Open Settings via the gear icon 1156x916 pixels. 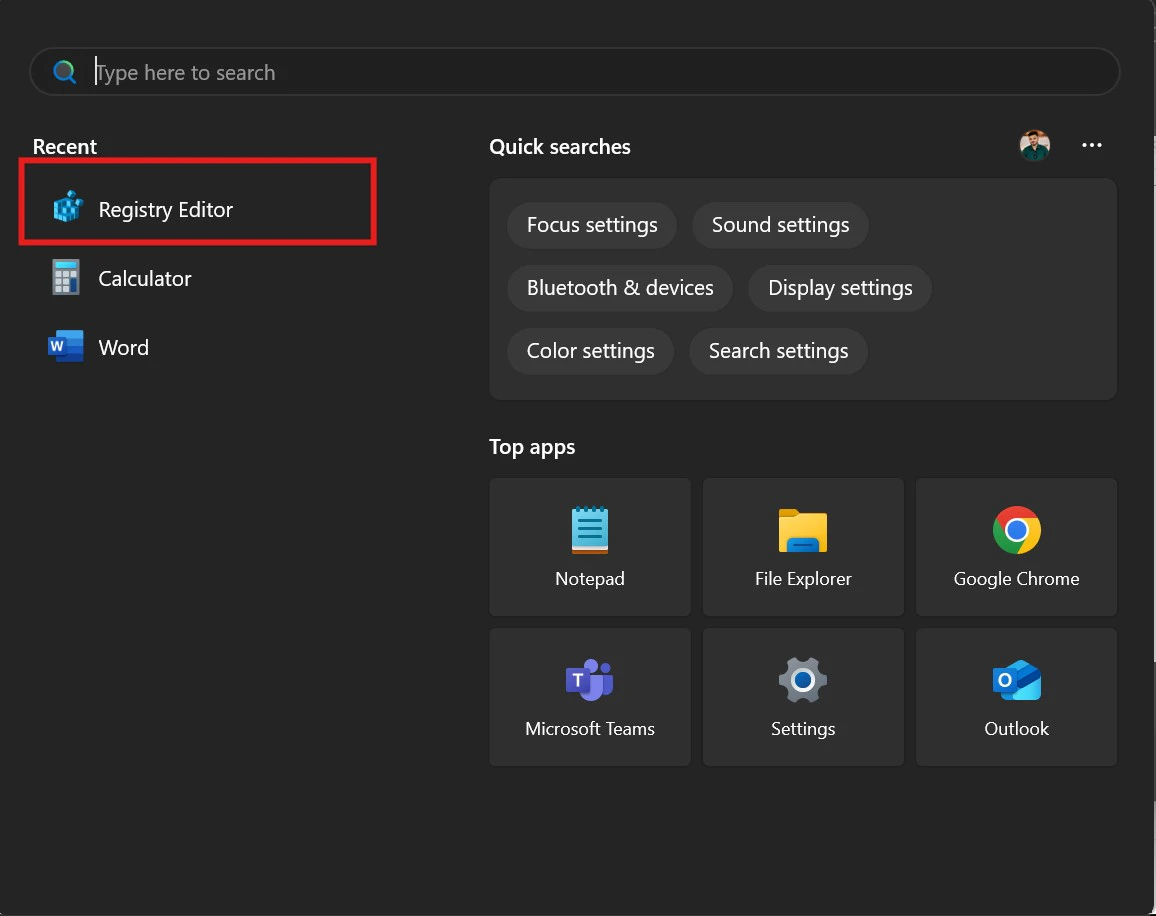pyautogui.click(x=803, y=679)
